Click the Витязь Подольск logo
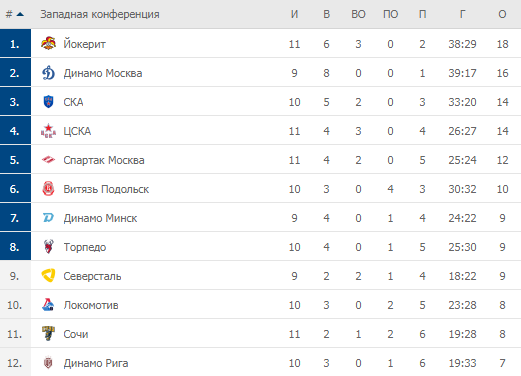 click(48, 189)
